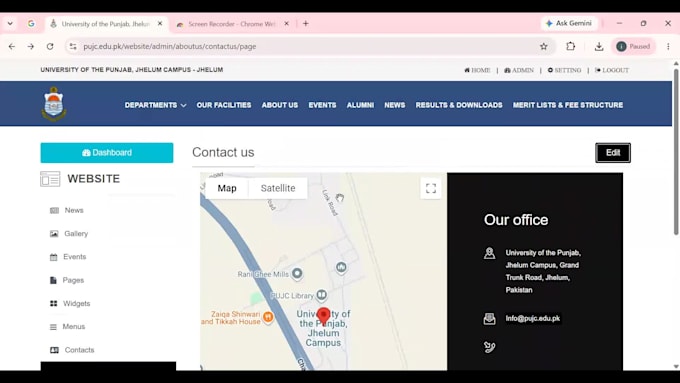Switch the map to Map view

pyautogui.click(x=227, y=188)
